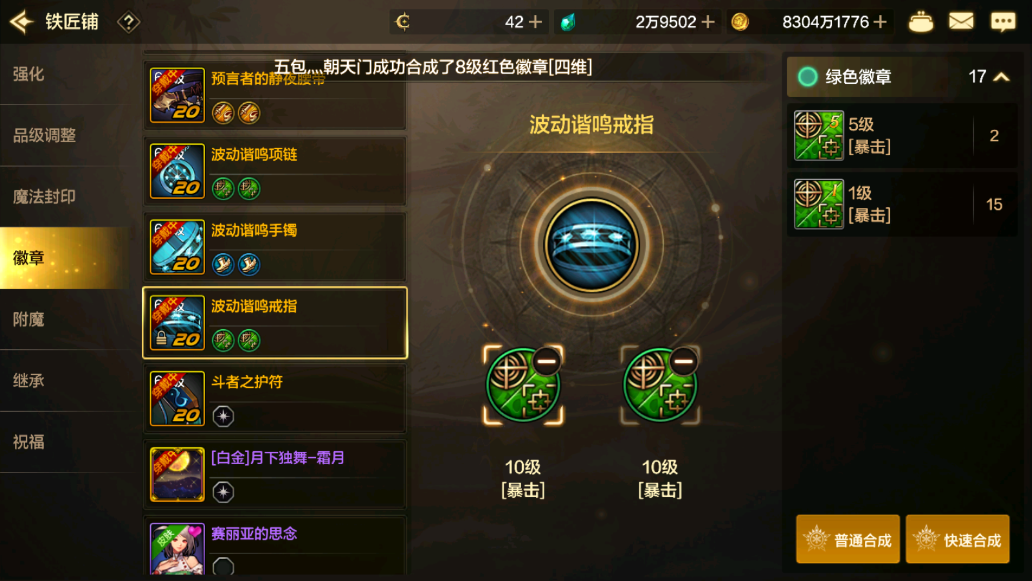Screen dimensions: 1032x581
Task: Click the central 波动谐鸣戒指 ring icon
Action: 591,245
